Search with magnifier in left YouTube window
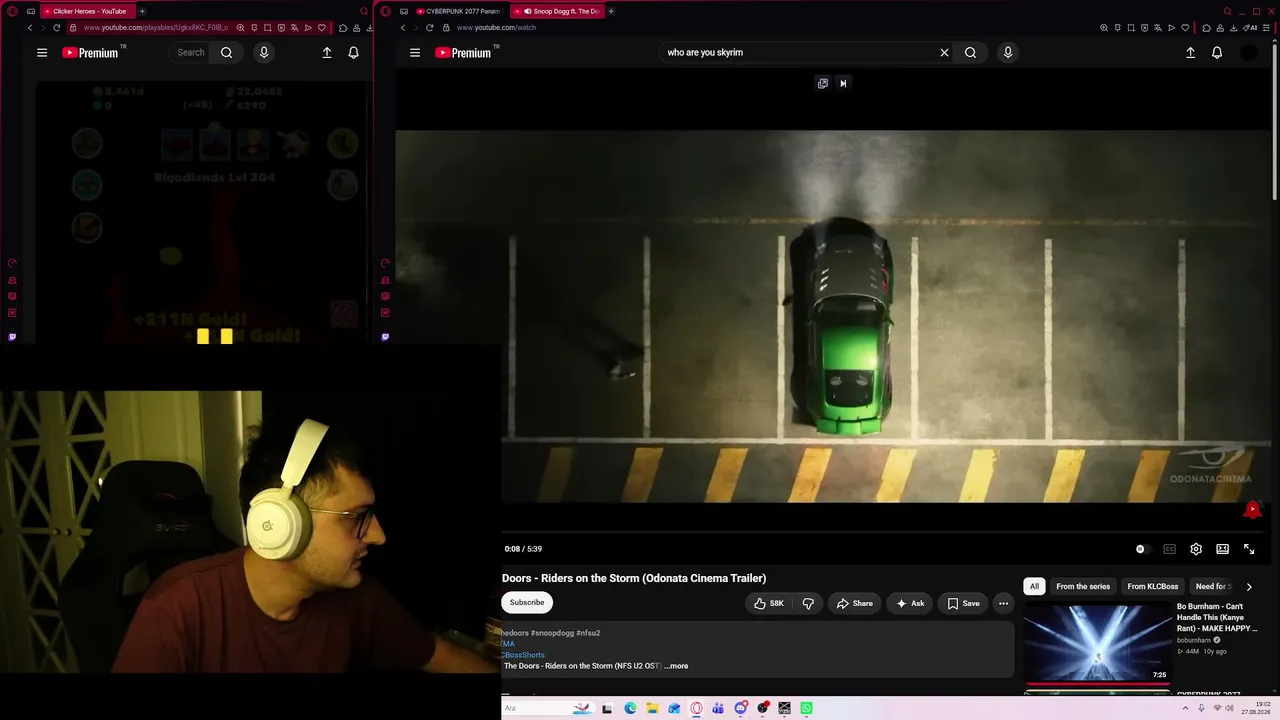This screenshot has width=1280, height=720. pyautogui.click(x=227, y=53)
